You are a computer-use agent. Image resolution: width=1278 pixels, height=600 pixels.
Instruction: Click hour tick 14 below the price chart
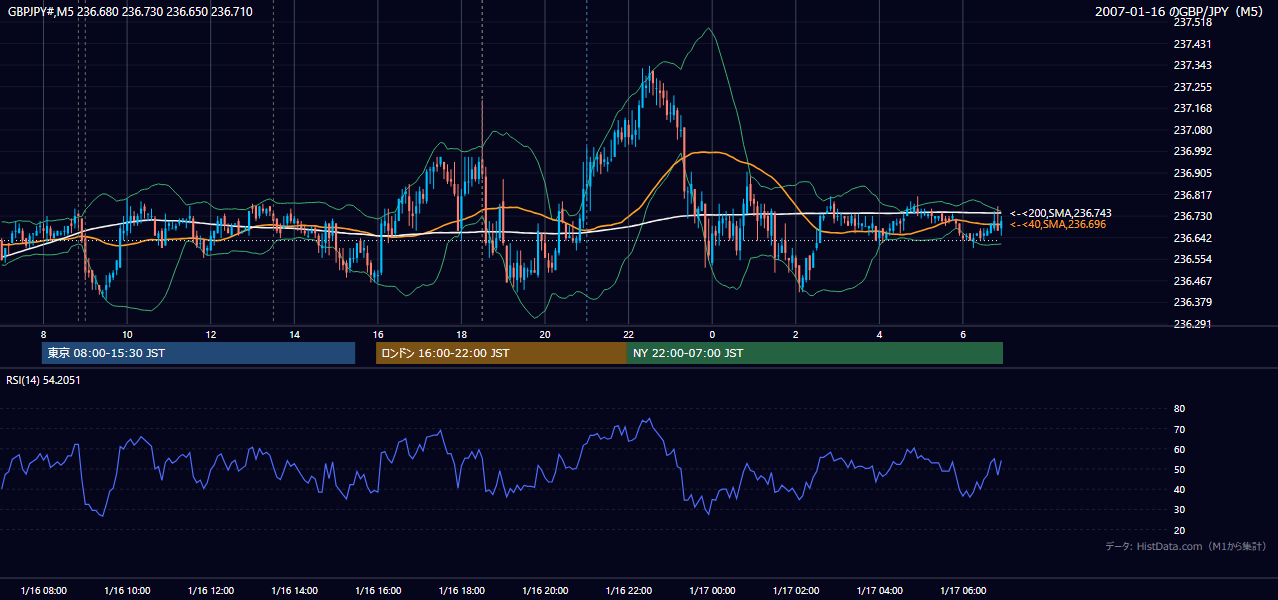coord(294,333)
